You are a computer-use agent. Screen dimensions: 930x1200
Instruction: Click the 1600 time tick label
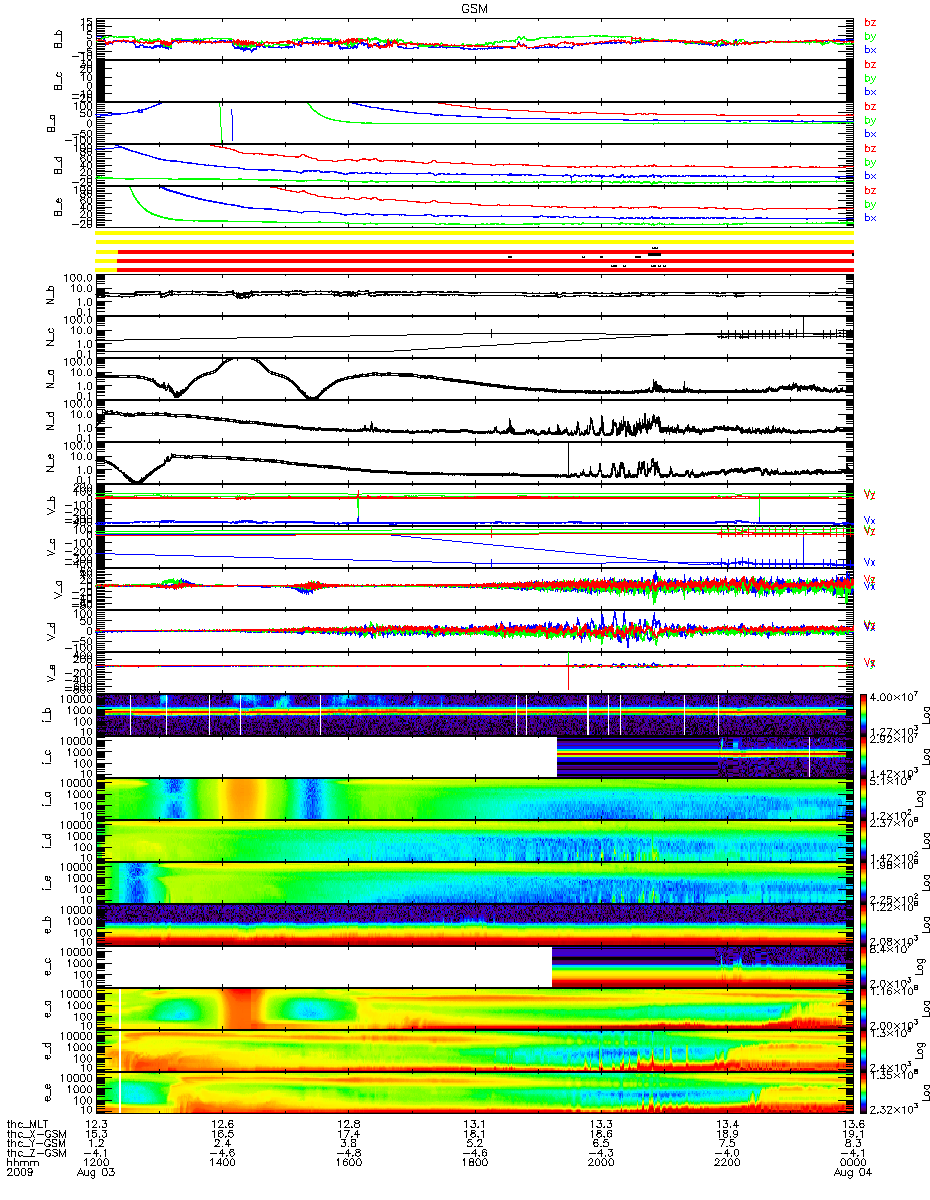(x=347, y=1162)
